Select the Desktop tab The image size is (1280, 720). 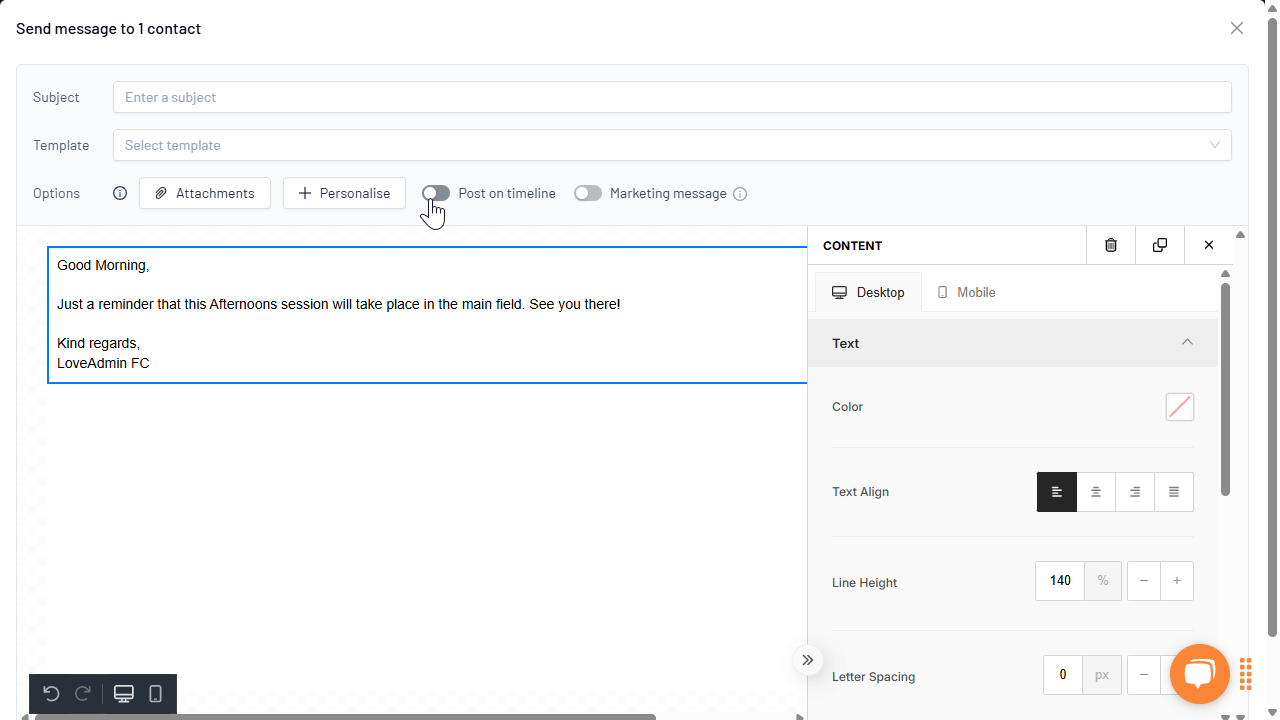pyautogui.click(x=868, y=292)
